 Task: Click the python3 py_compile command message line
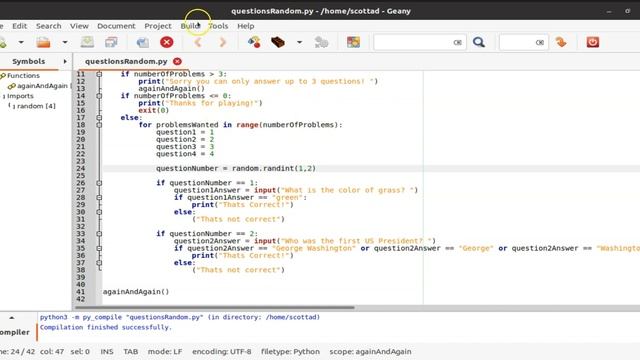pos(180,317)
